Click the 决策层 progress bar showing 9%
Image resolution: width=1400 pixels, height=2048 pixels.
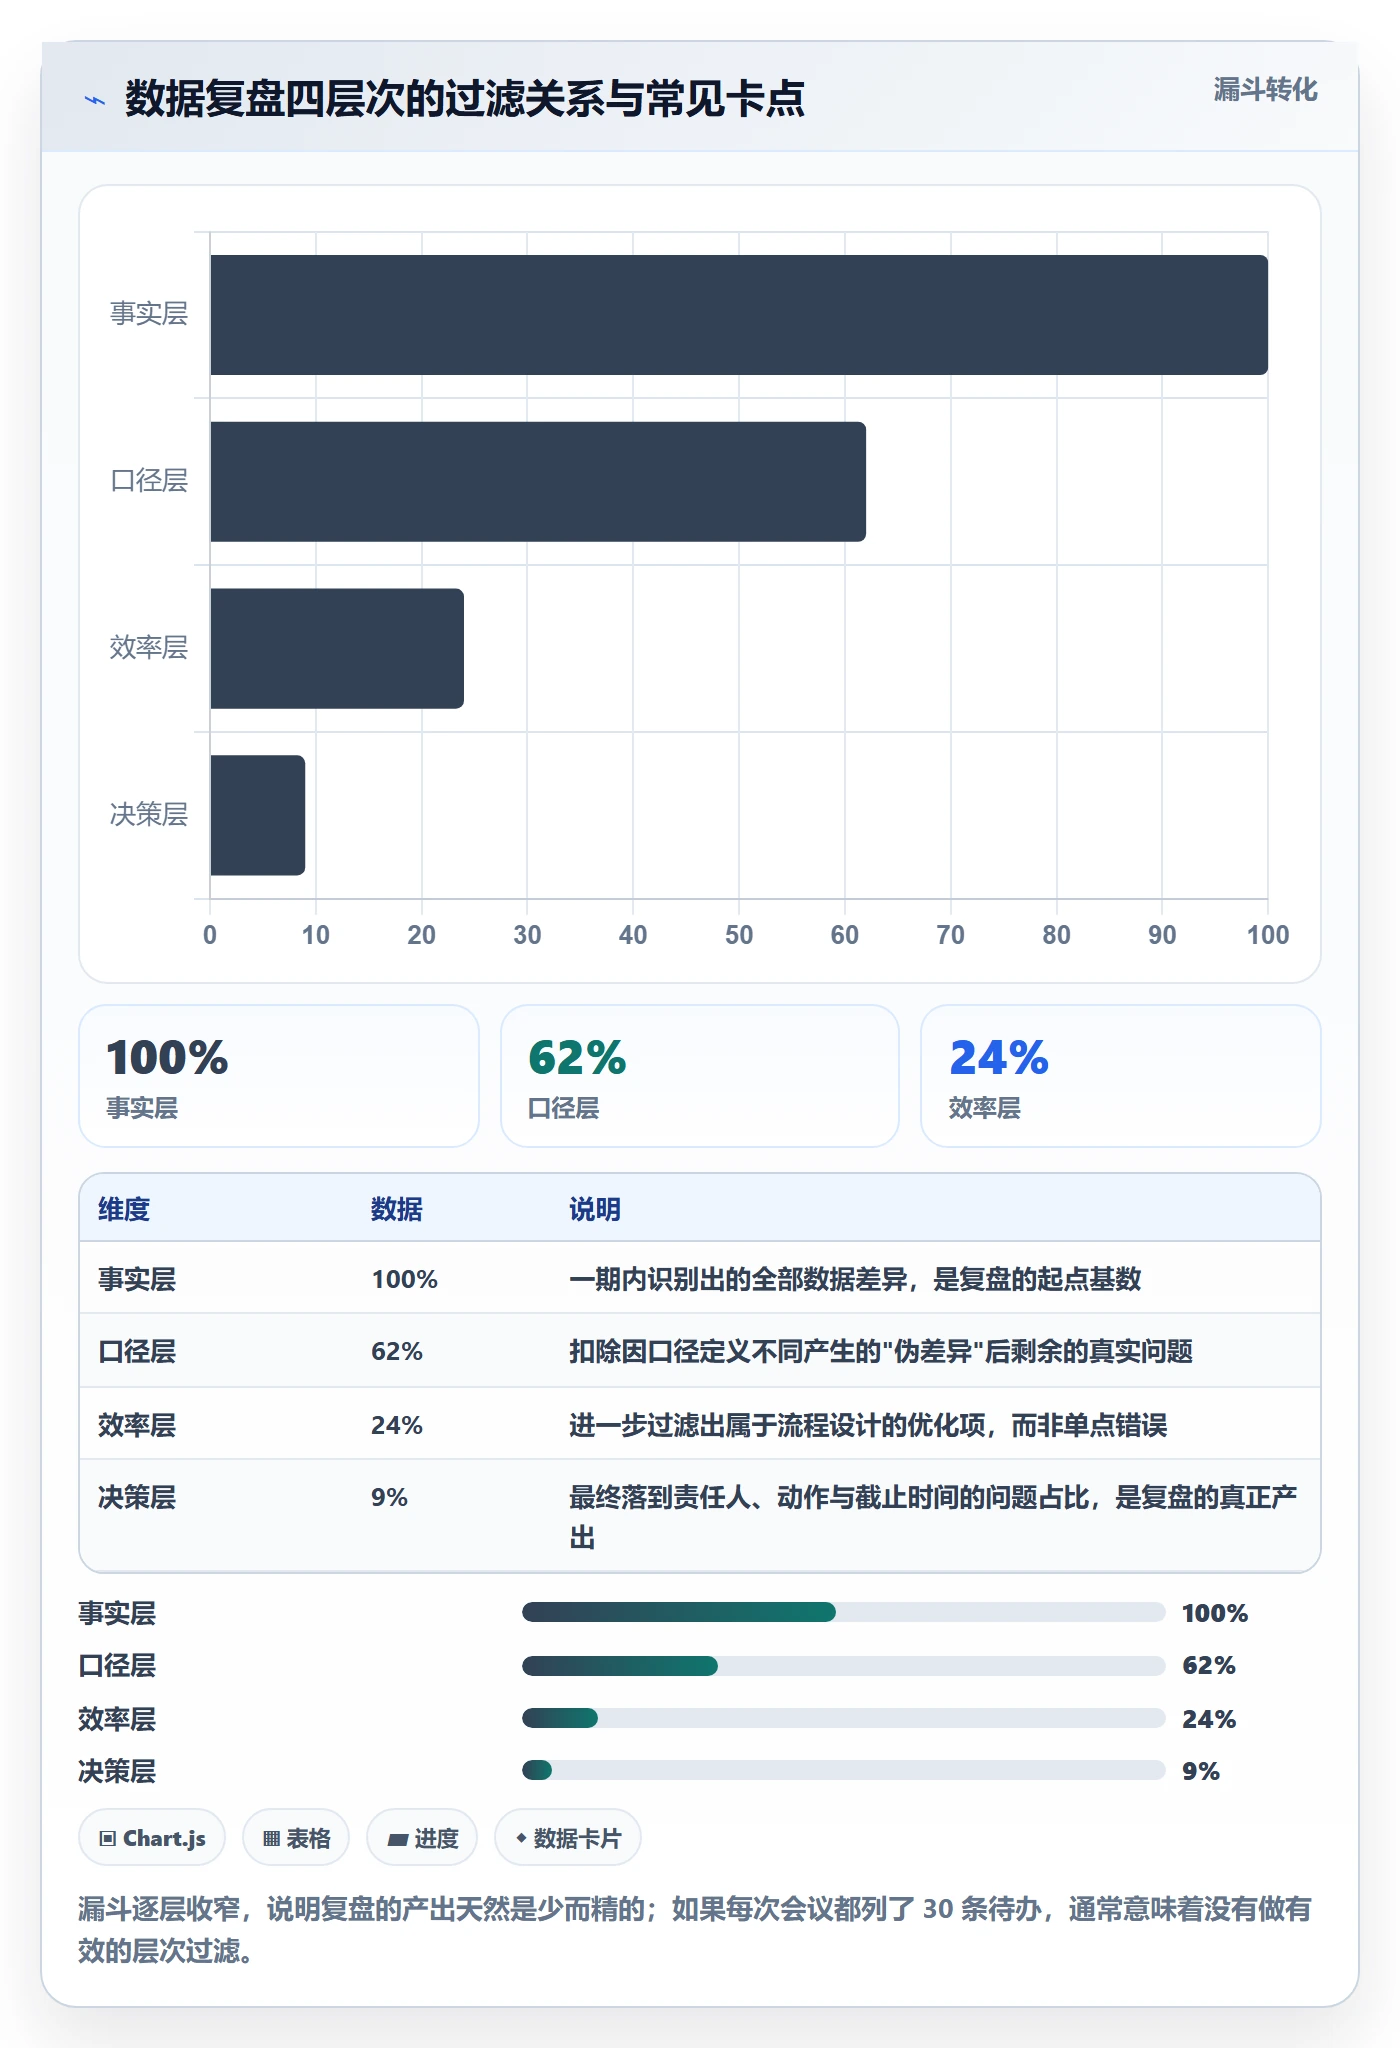pyautogui.click(x=844, y=1770)
